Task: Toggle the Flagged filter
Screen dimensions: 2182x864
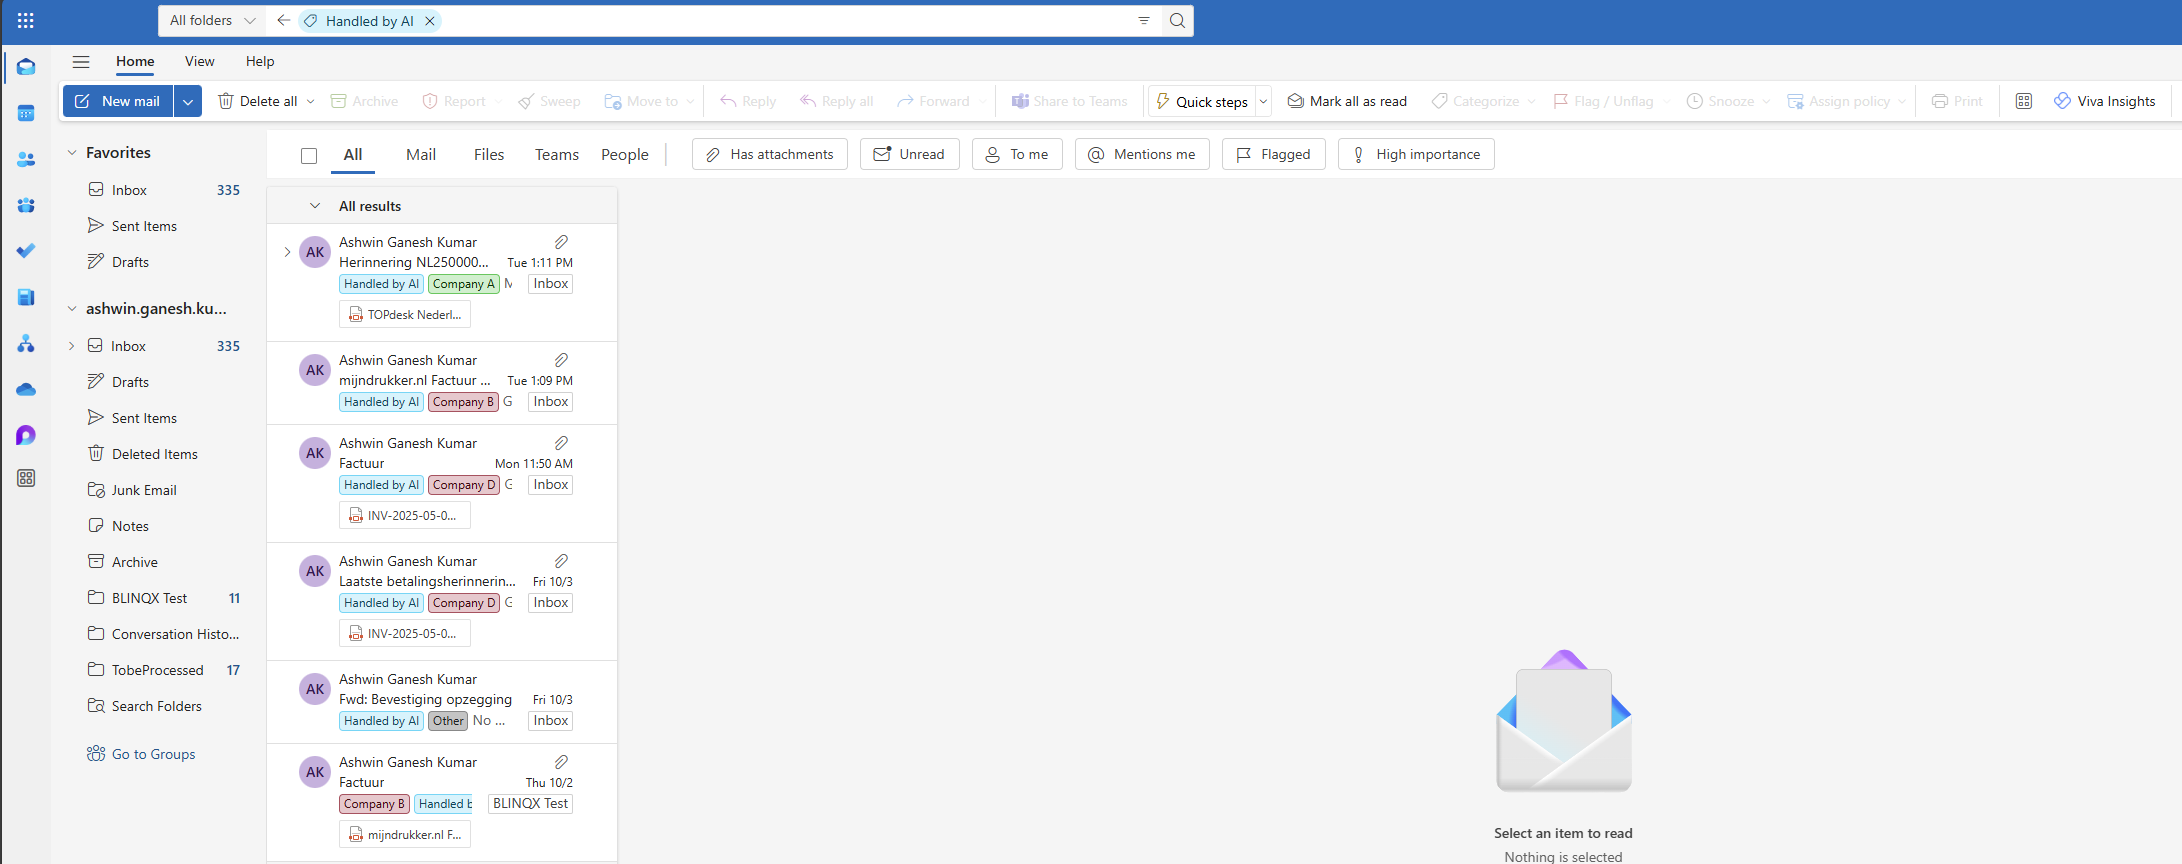Action: (x=1274, y=154)
